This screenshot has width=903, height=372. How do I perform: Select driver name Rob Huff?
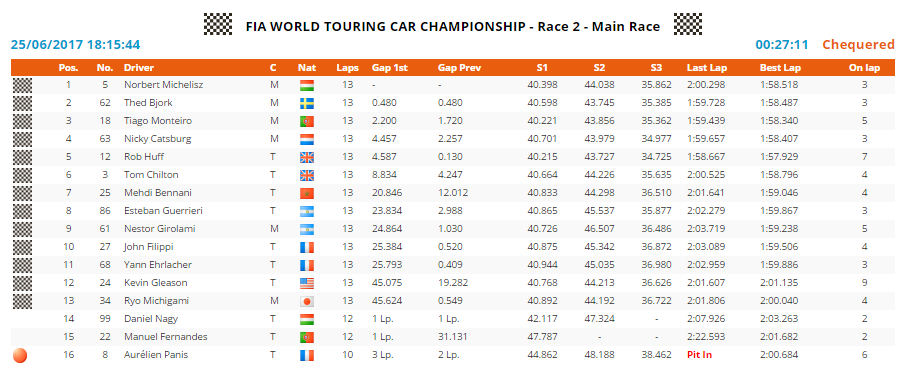pyautogui.click(x=143, y=157)
